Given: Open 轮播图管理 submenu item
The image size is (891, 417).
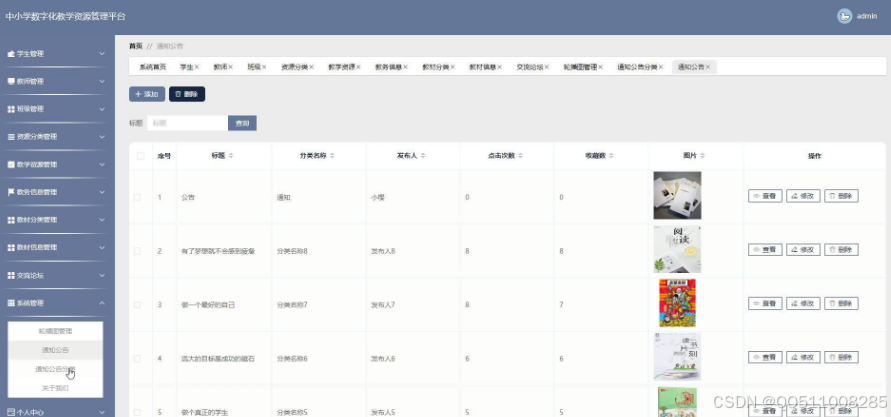Looking at the screenshot, I should click(55, 331).
